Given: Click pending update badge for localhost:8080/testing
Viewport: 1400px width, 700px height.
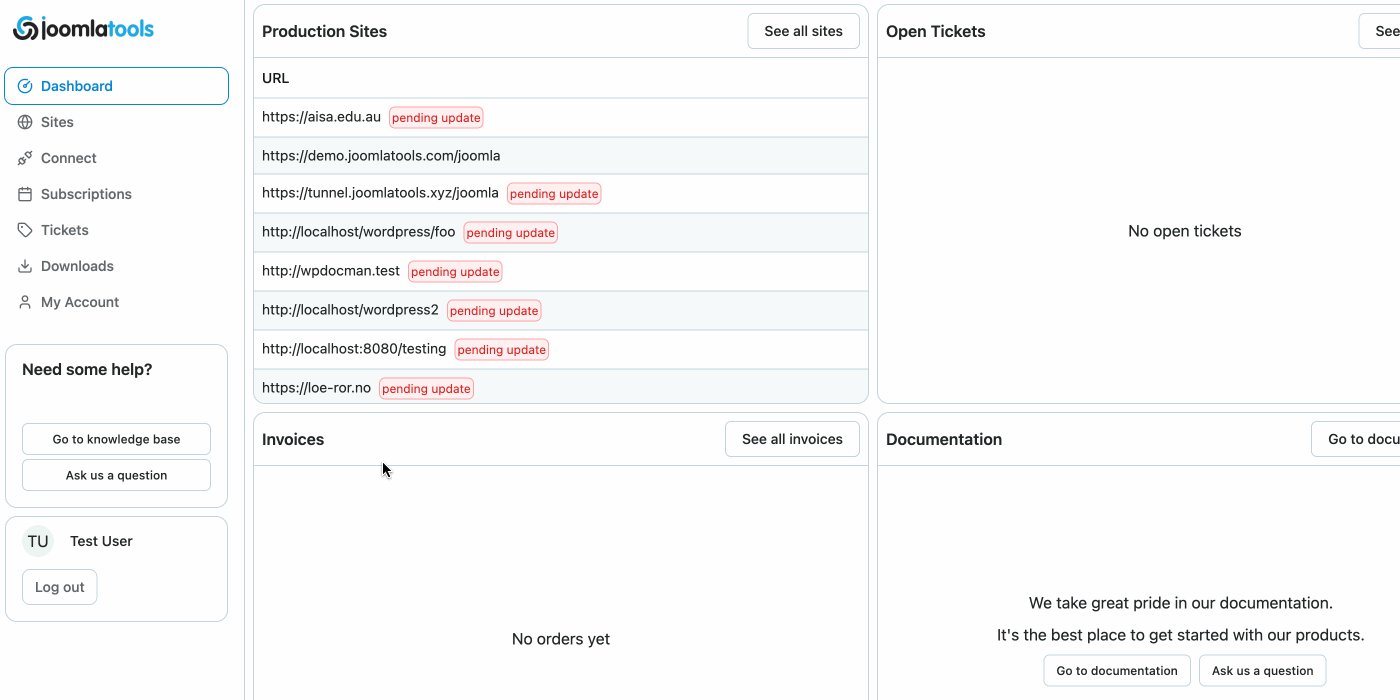Looking at the screenshot, I should coord(502,350).
